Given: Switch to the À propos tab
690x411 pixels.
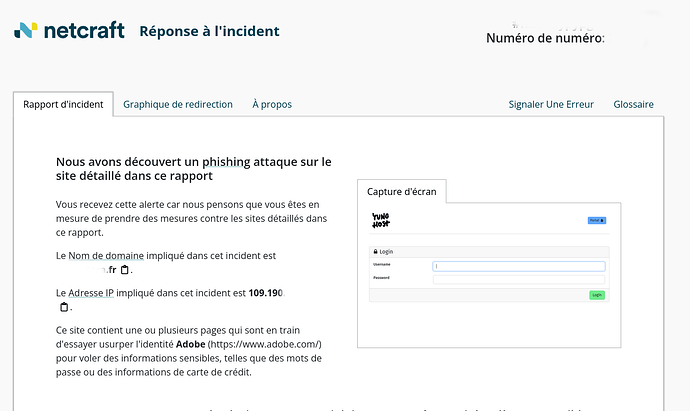Looking at the screenshot, I should 272,104.
